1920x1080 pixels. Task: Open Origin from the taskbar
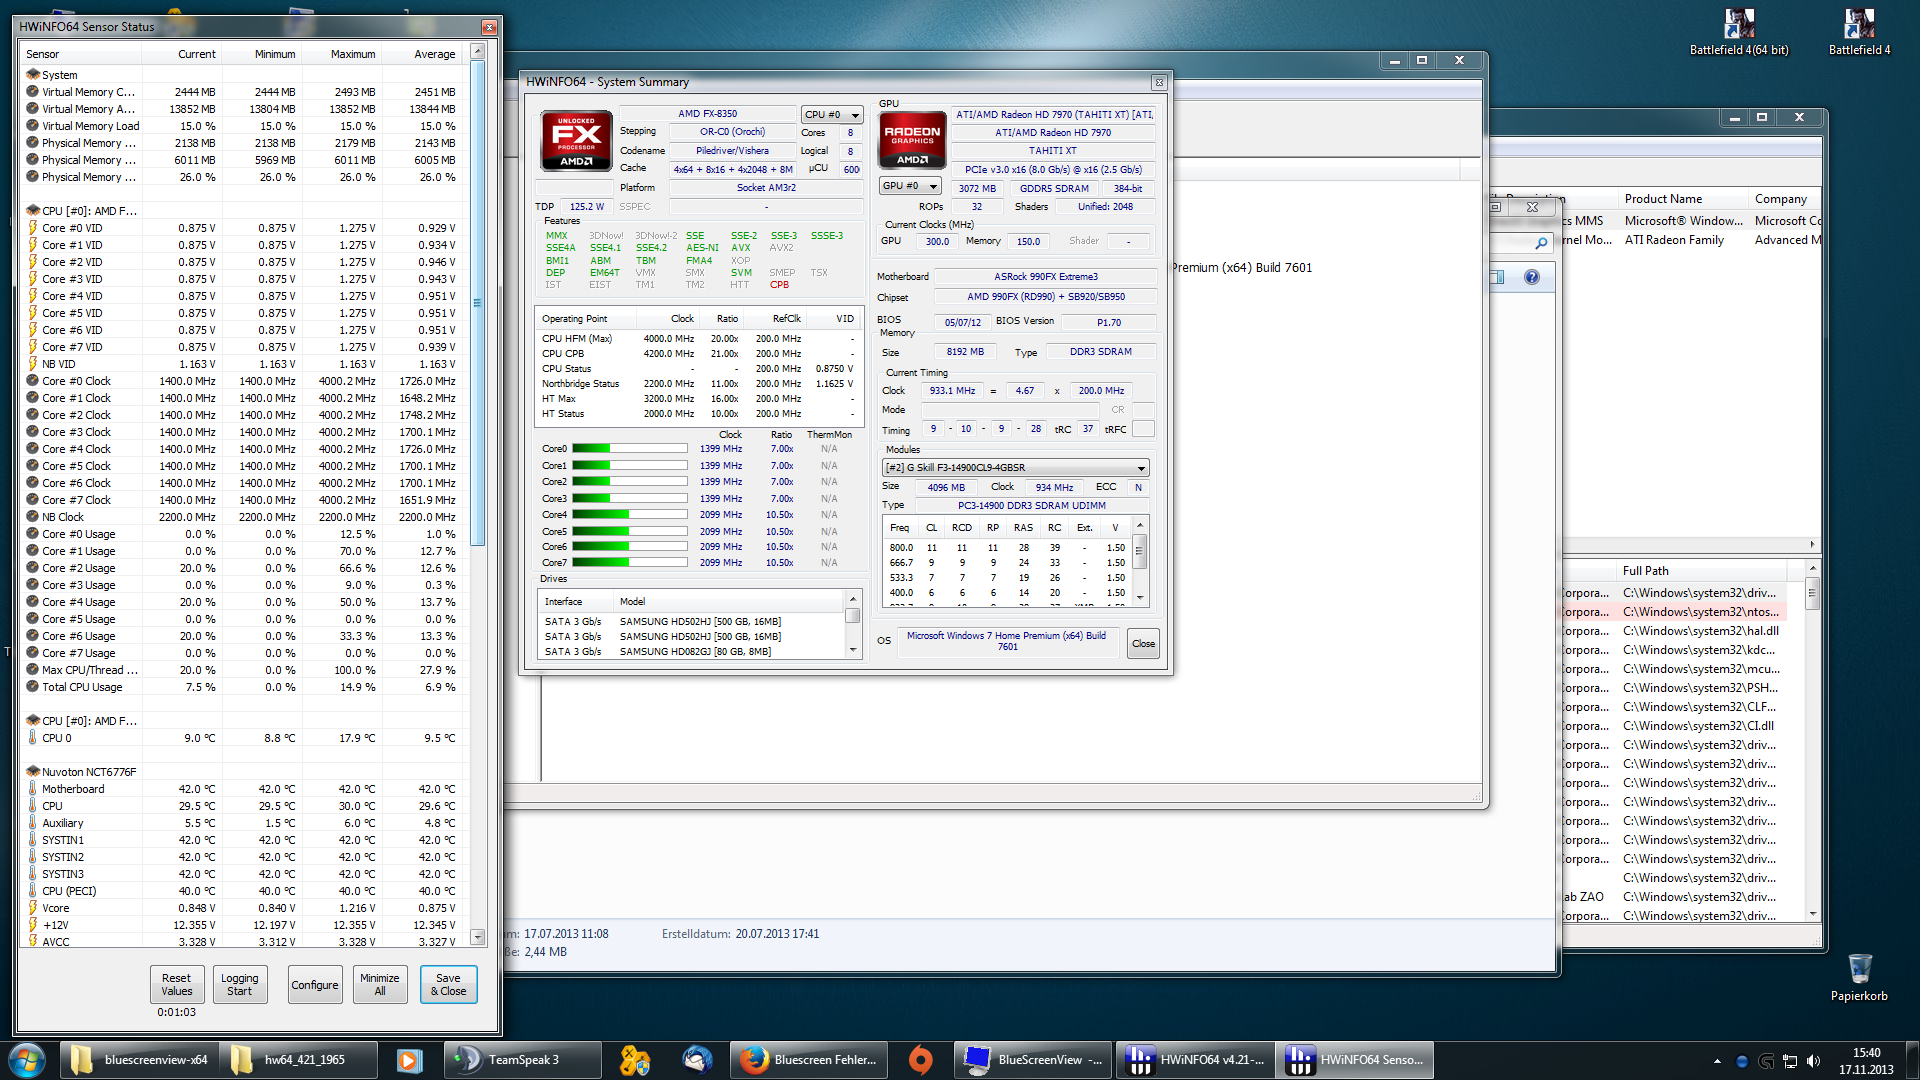tap(920, 1059)
